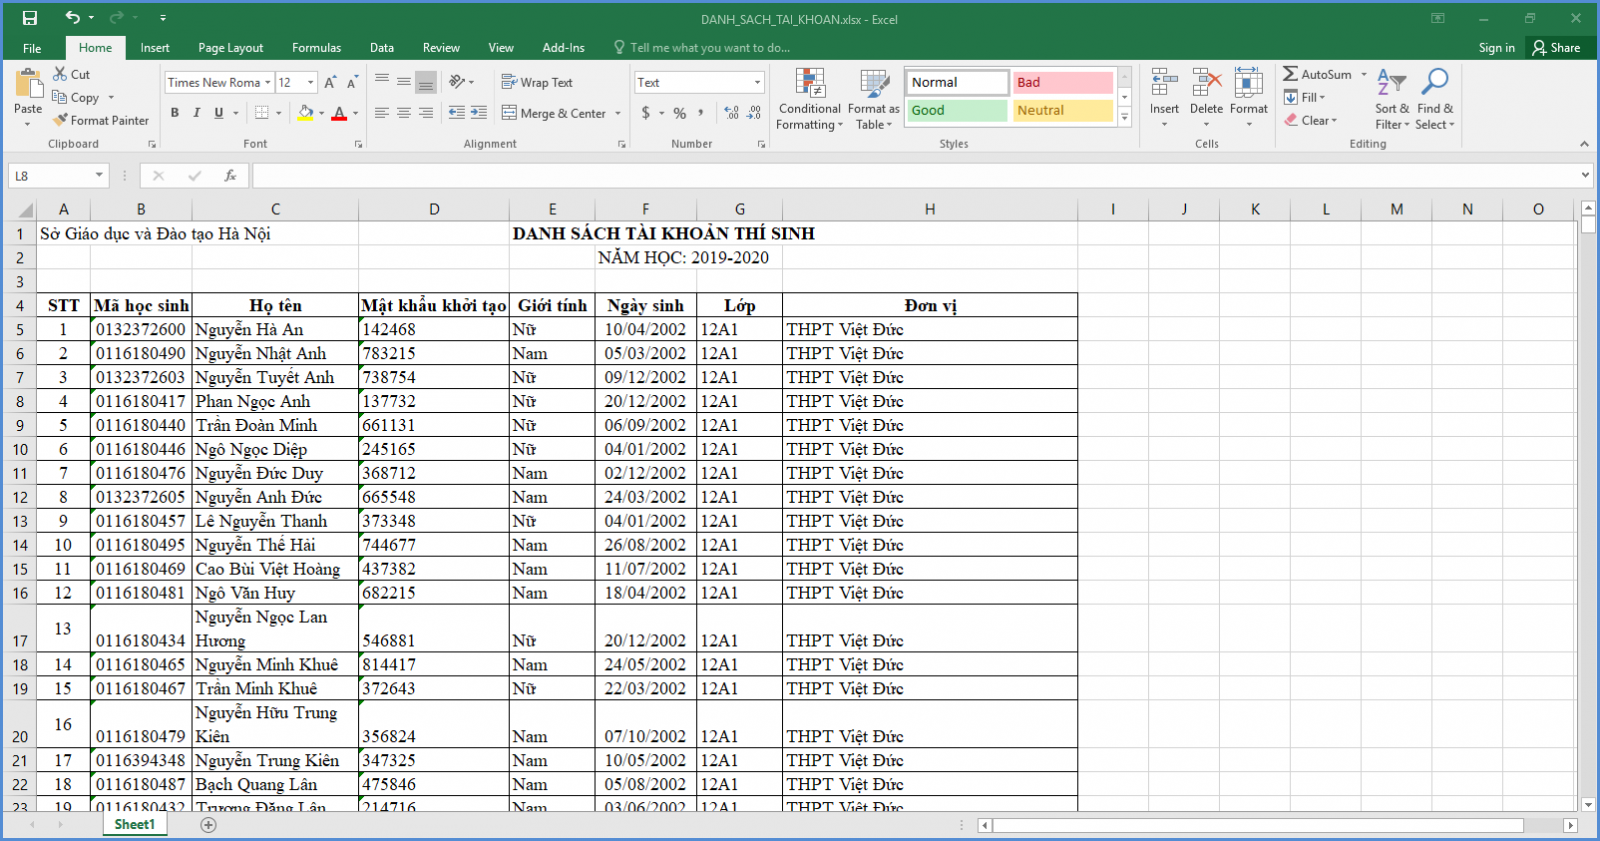
Task: Expand the number format dropdown
Action: (x=757, y=83)
